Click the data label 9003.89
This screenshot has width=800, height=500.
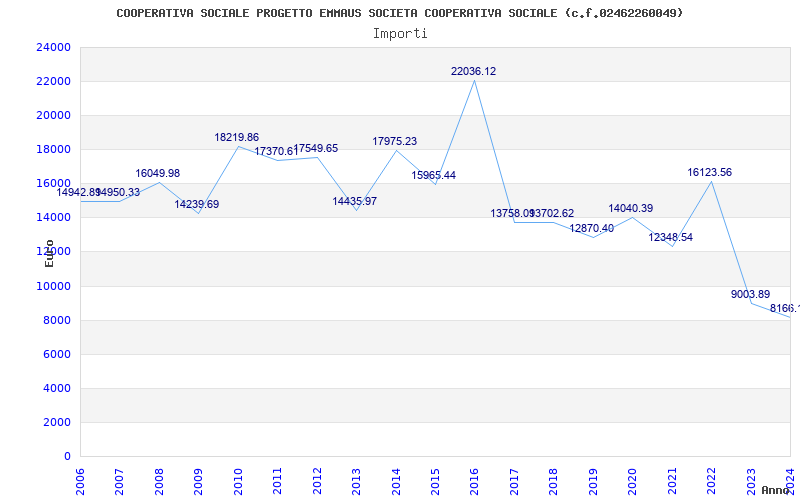pos(751,294)
